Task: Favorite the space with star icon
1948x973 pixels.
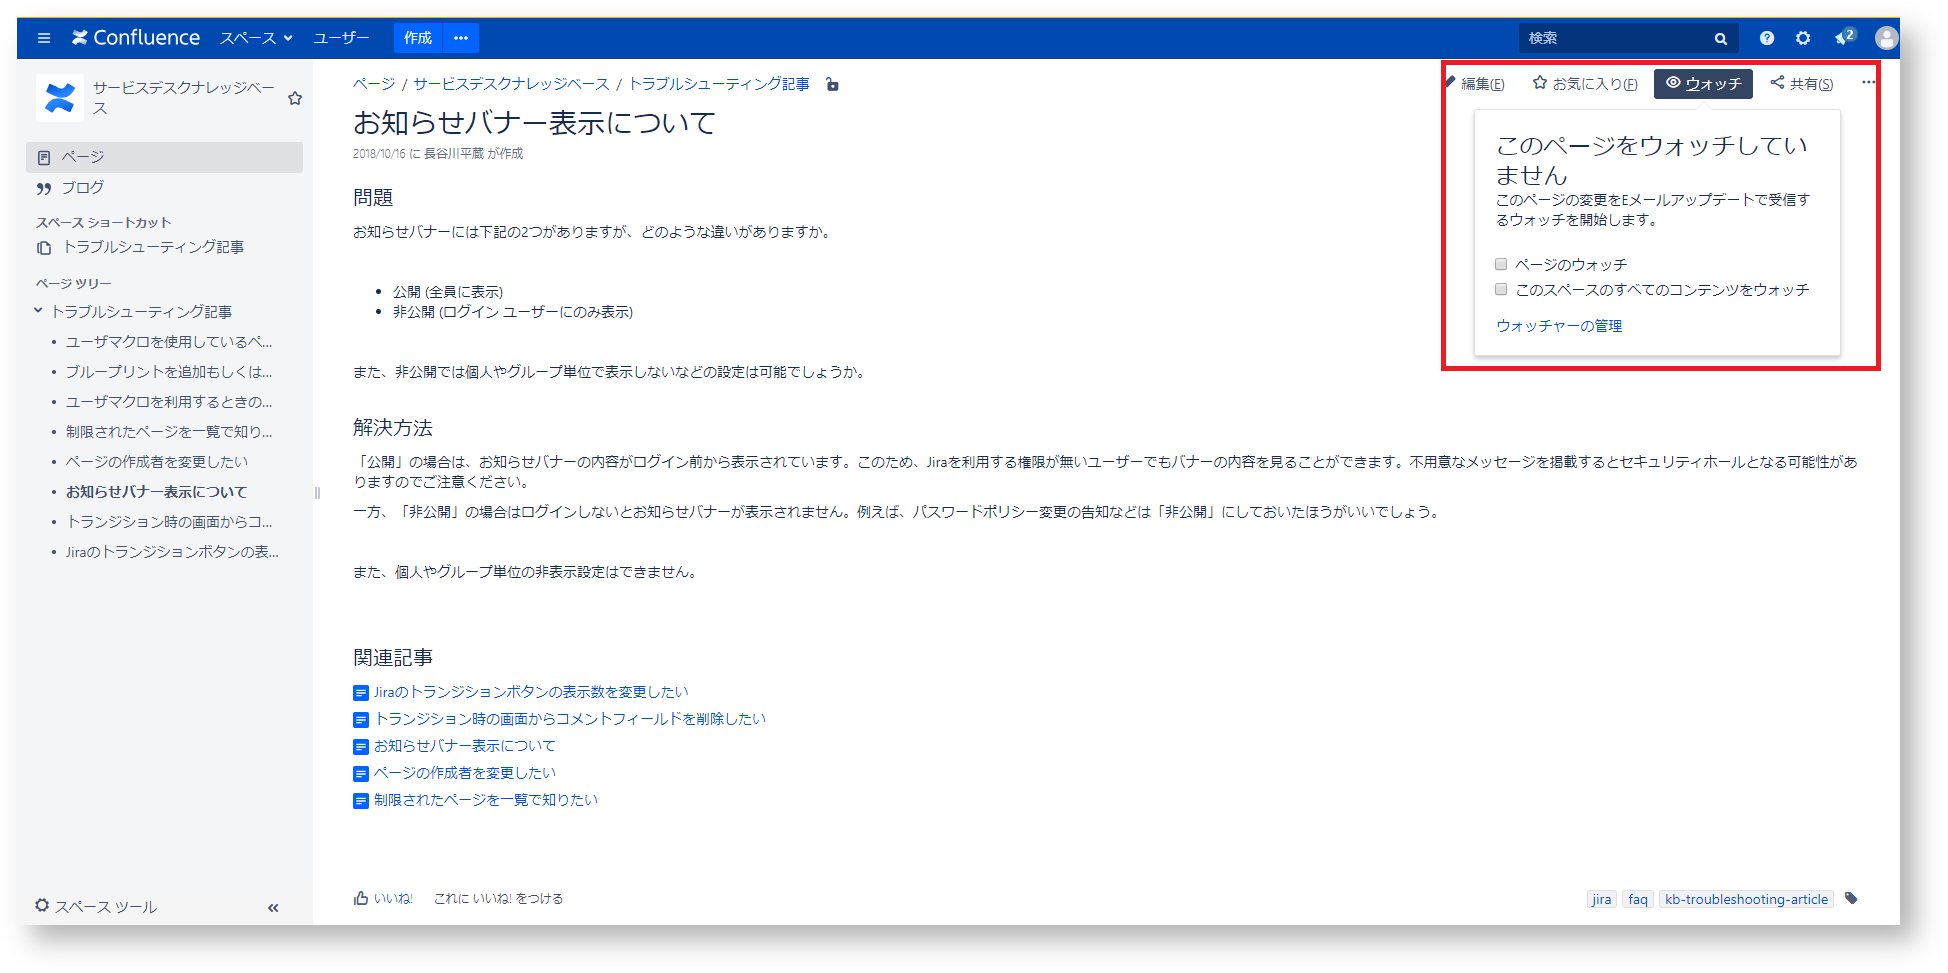Action: coord(295,98)
